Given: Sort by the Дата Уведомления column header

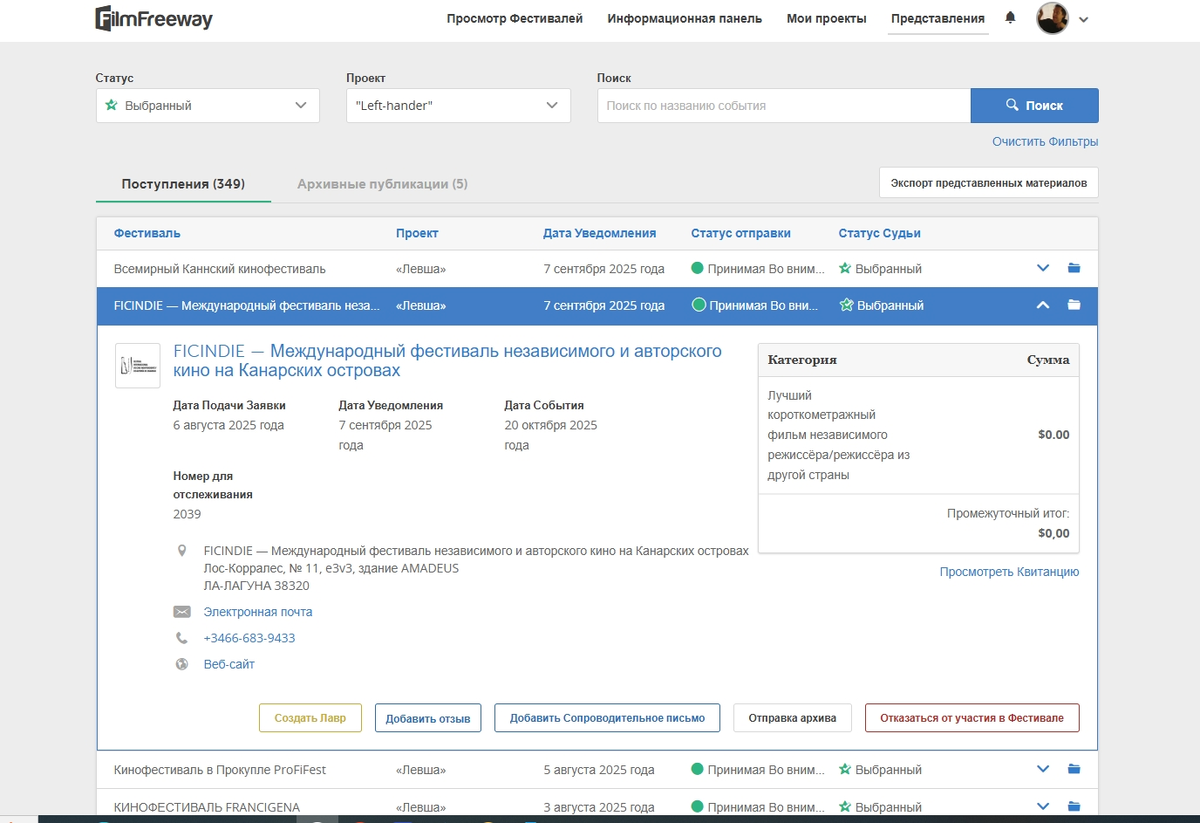Looking at the screenshot, I should 599,233.
